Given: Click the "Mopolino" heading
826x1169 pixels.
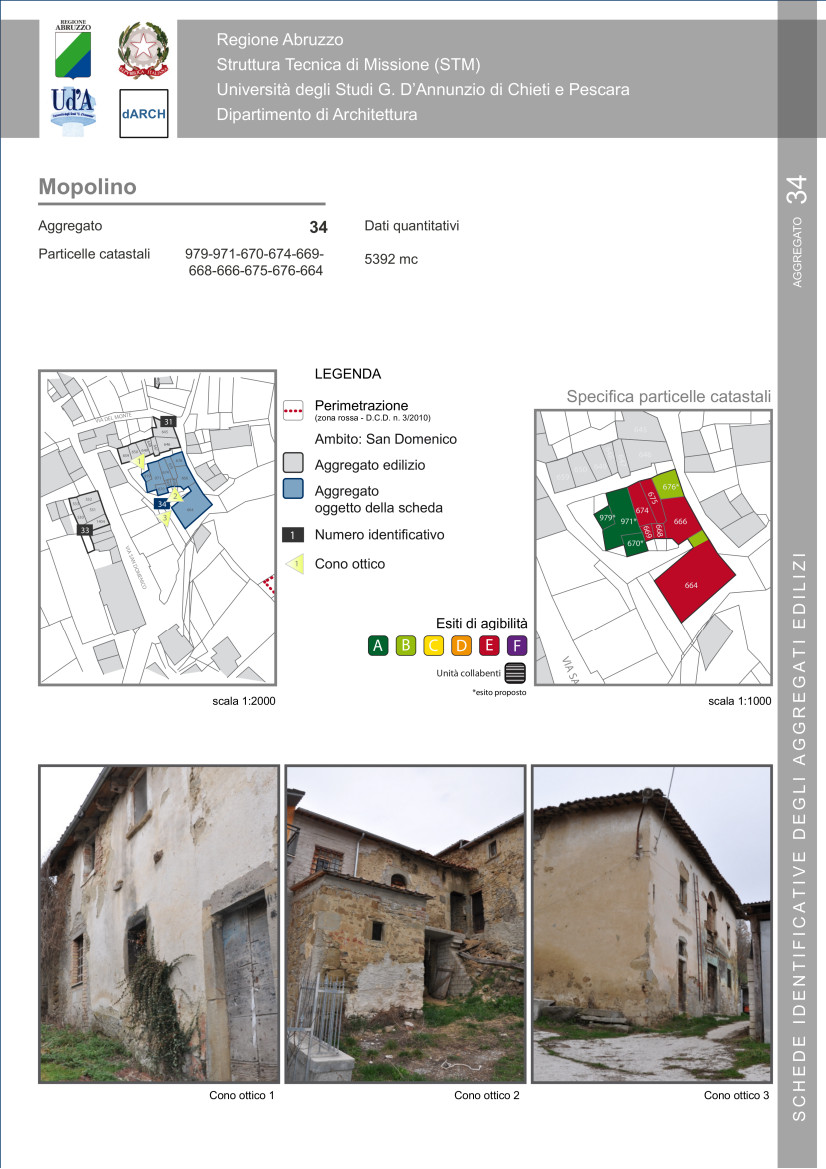Looking at the screenshot, I should point(87,186).
